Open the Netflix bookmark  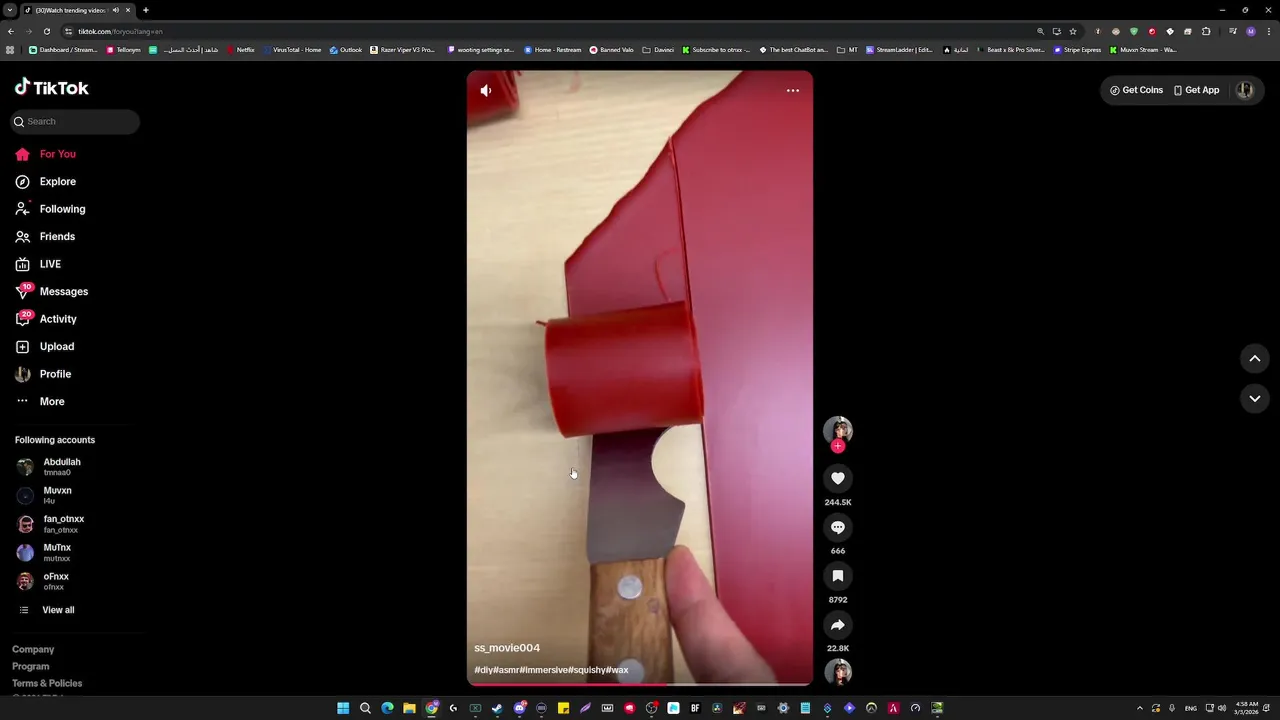241,50
